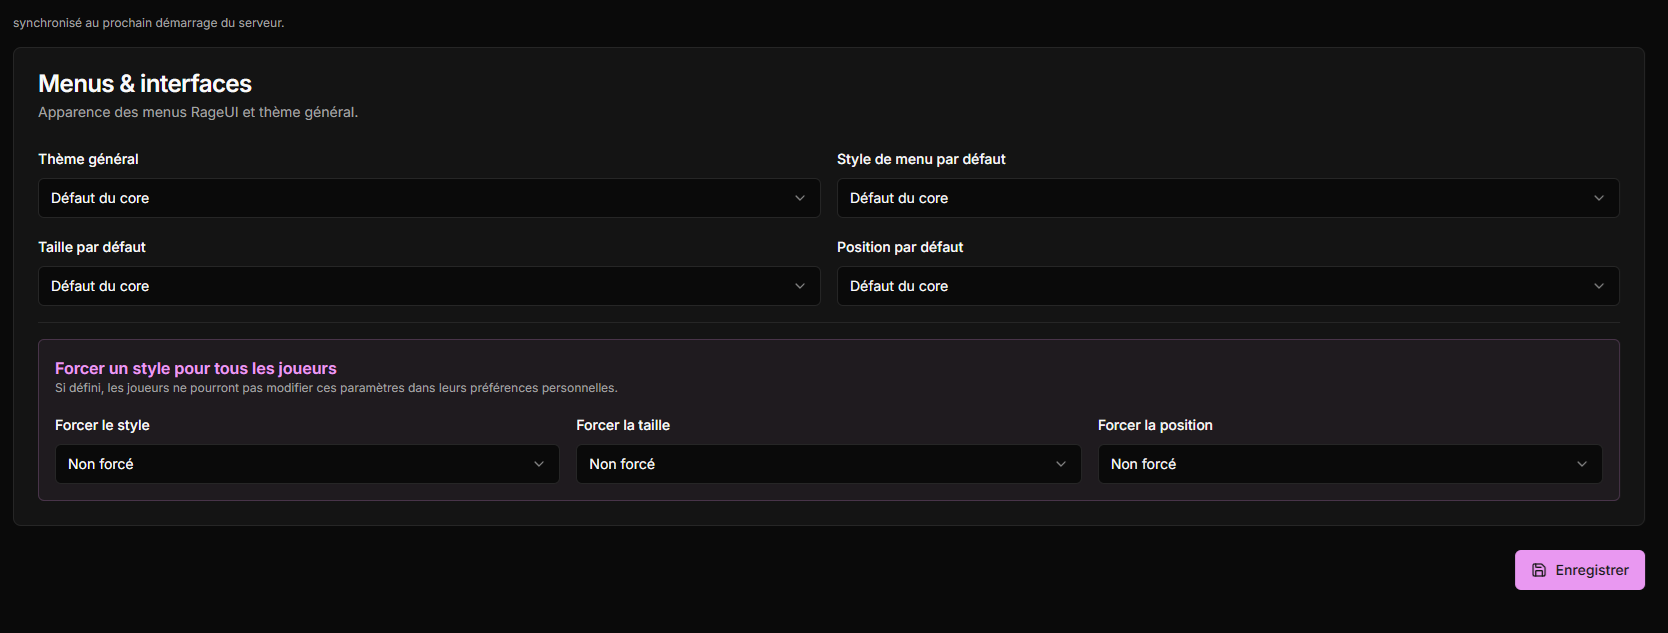Open the Forcer la position dropdown

pos(1350,464)
